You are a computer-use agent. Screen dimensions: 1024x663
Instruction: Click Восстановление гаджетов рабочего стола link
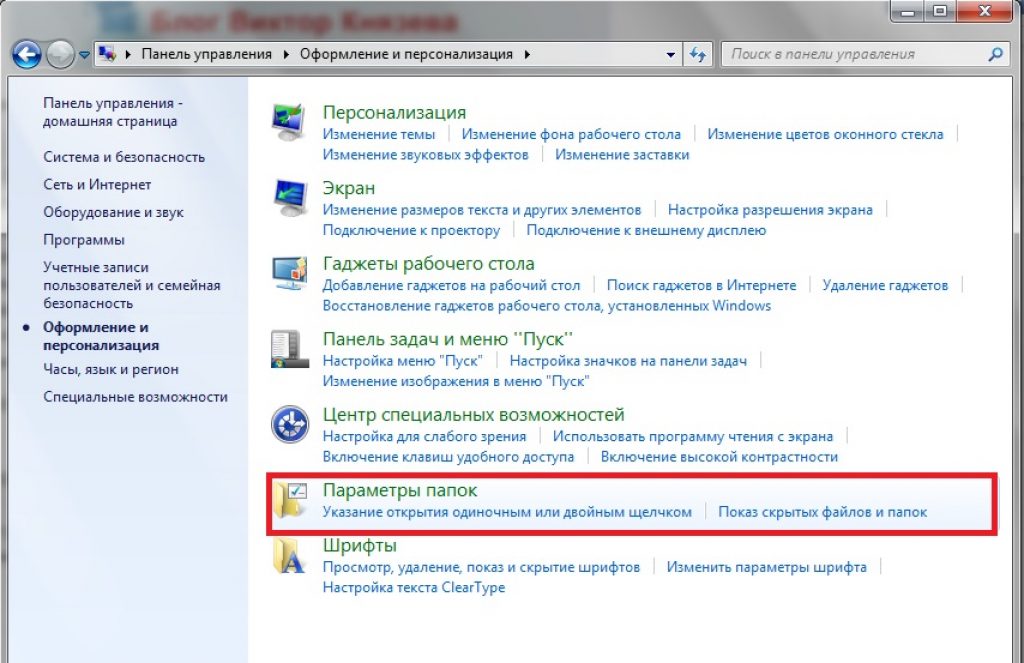click(547, 306)
